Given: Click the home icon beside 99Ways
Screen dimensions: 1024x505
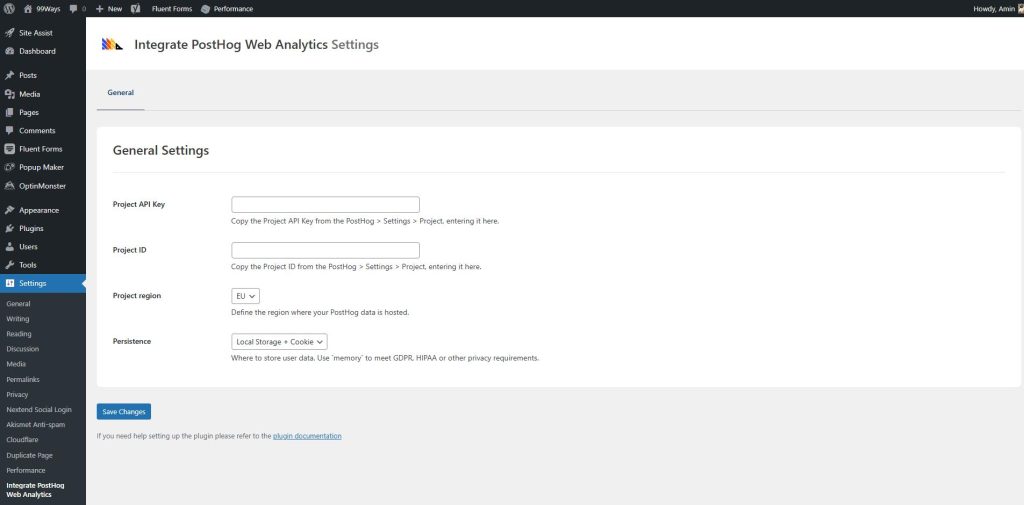Looking at the screenshot, I should (x=27, y=8).
